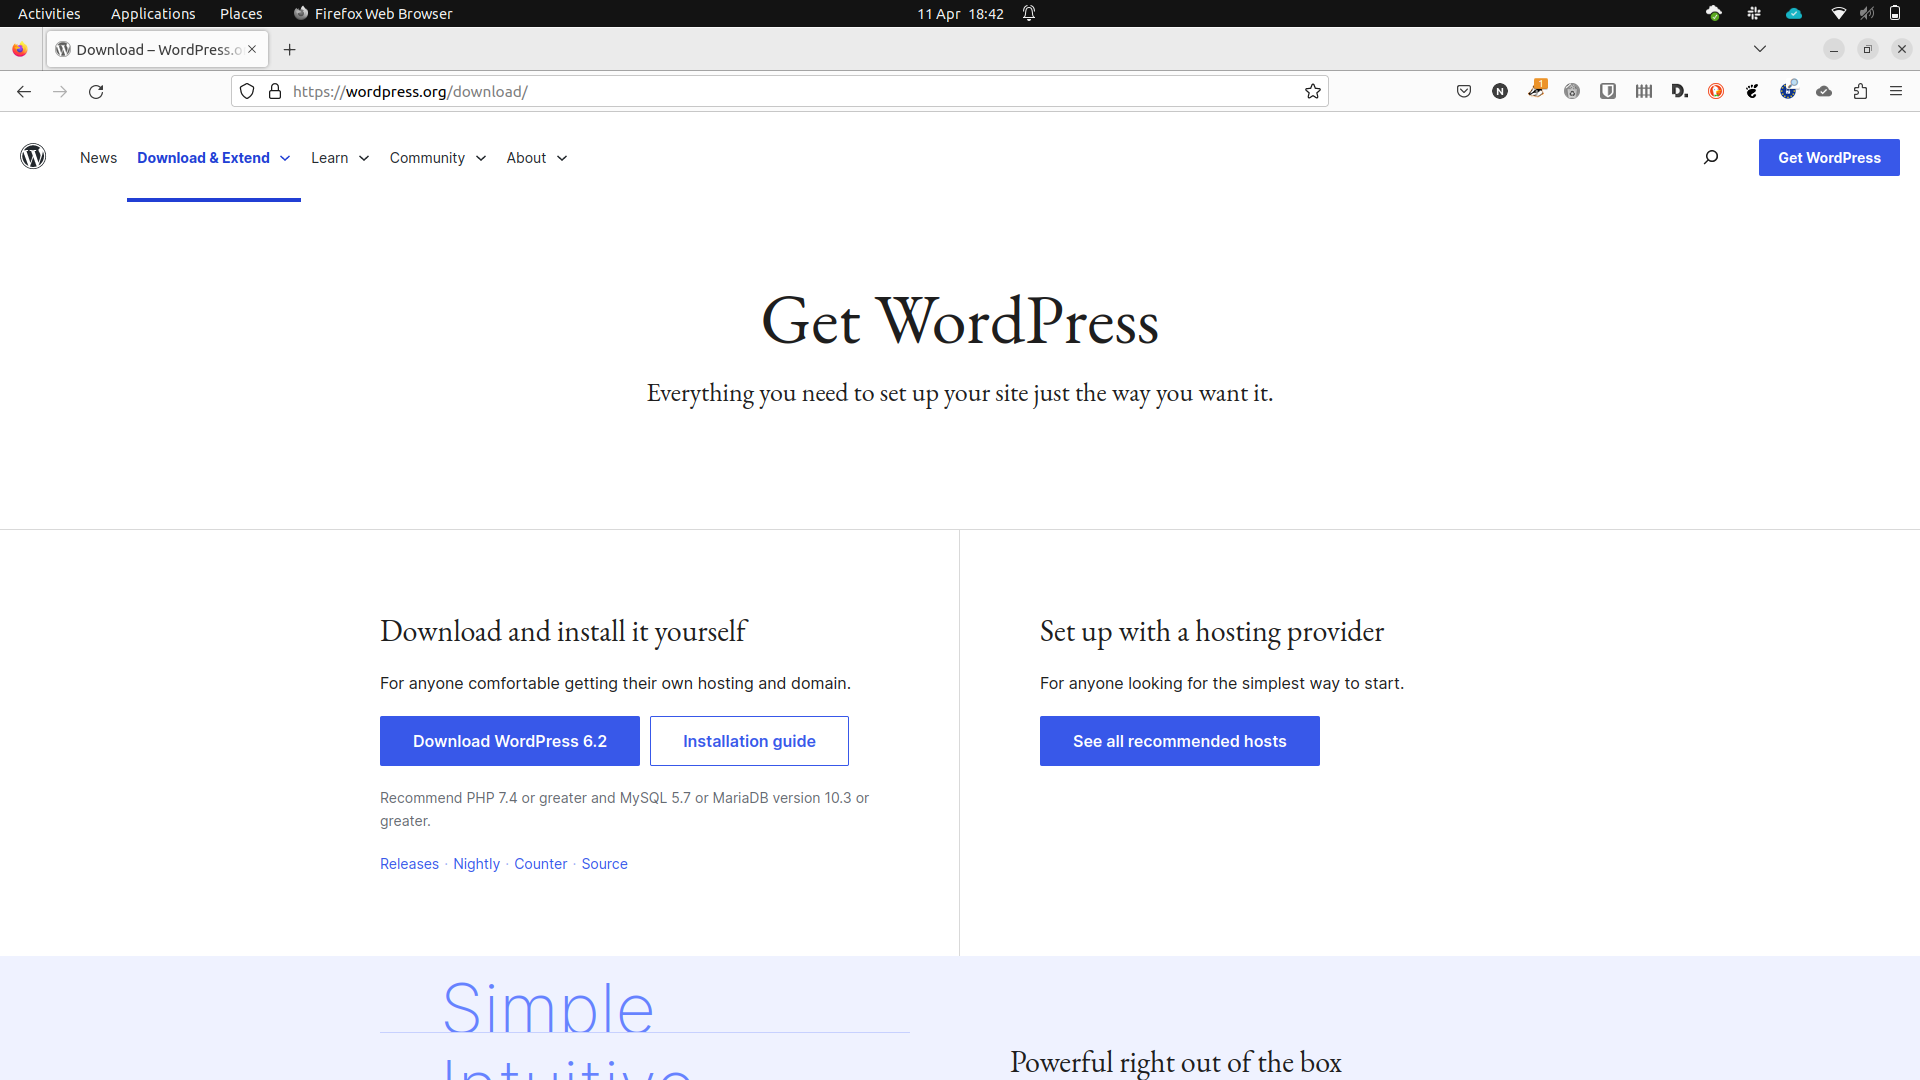This screenshot has height=1080, width=1920.
Task: Click the fence-shaped extension icon
Action: [1644, 91]
